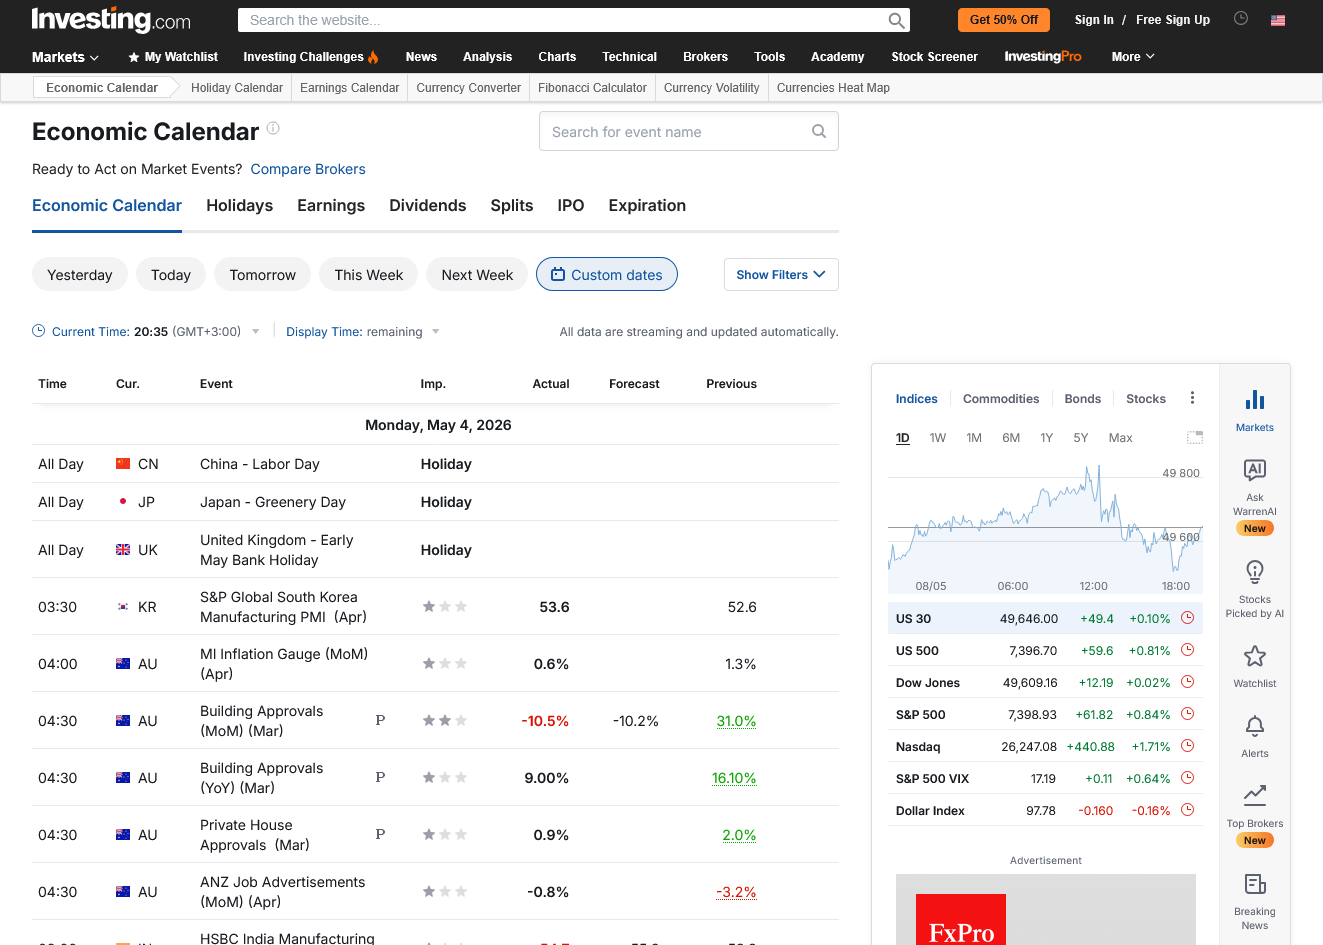Click Search for event name field
The height and width of the screenshot is (945, 1323).
[689, 131]
